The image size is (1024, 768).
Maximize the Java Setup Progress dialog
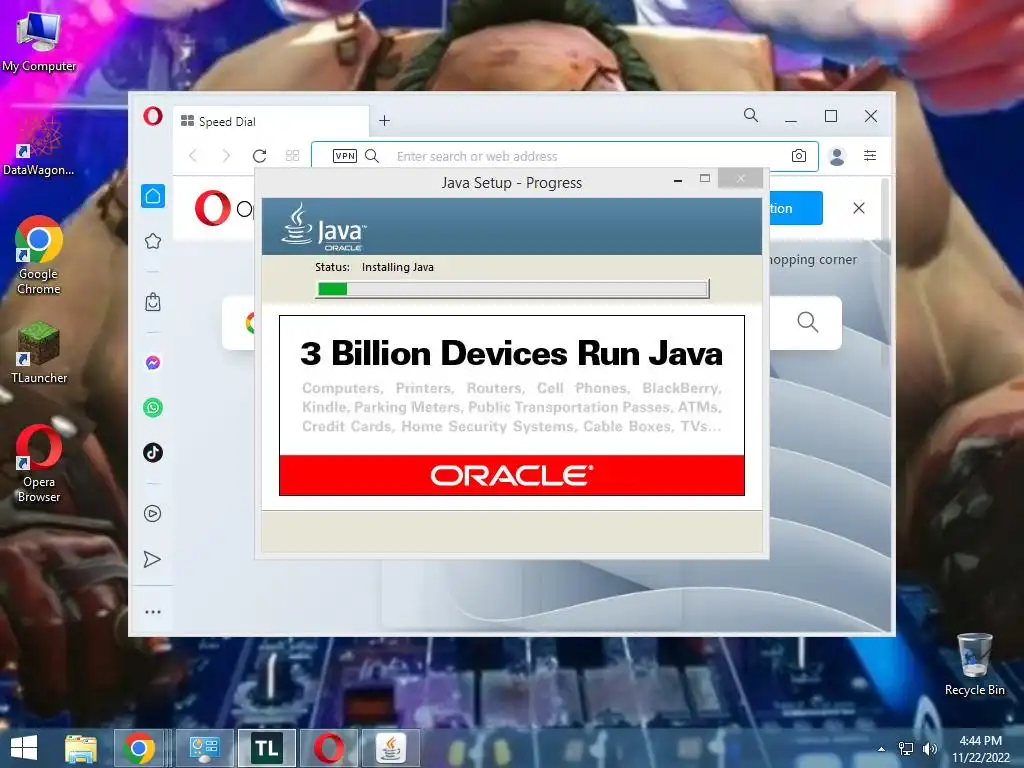point(705,178)
